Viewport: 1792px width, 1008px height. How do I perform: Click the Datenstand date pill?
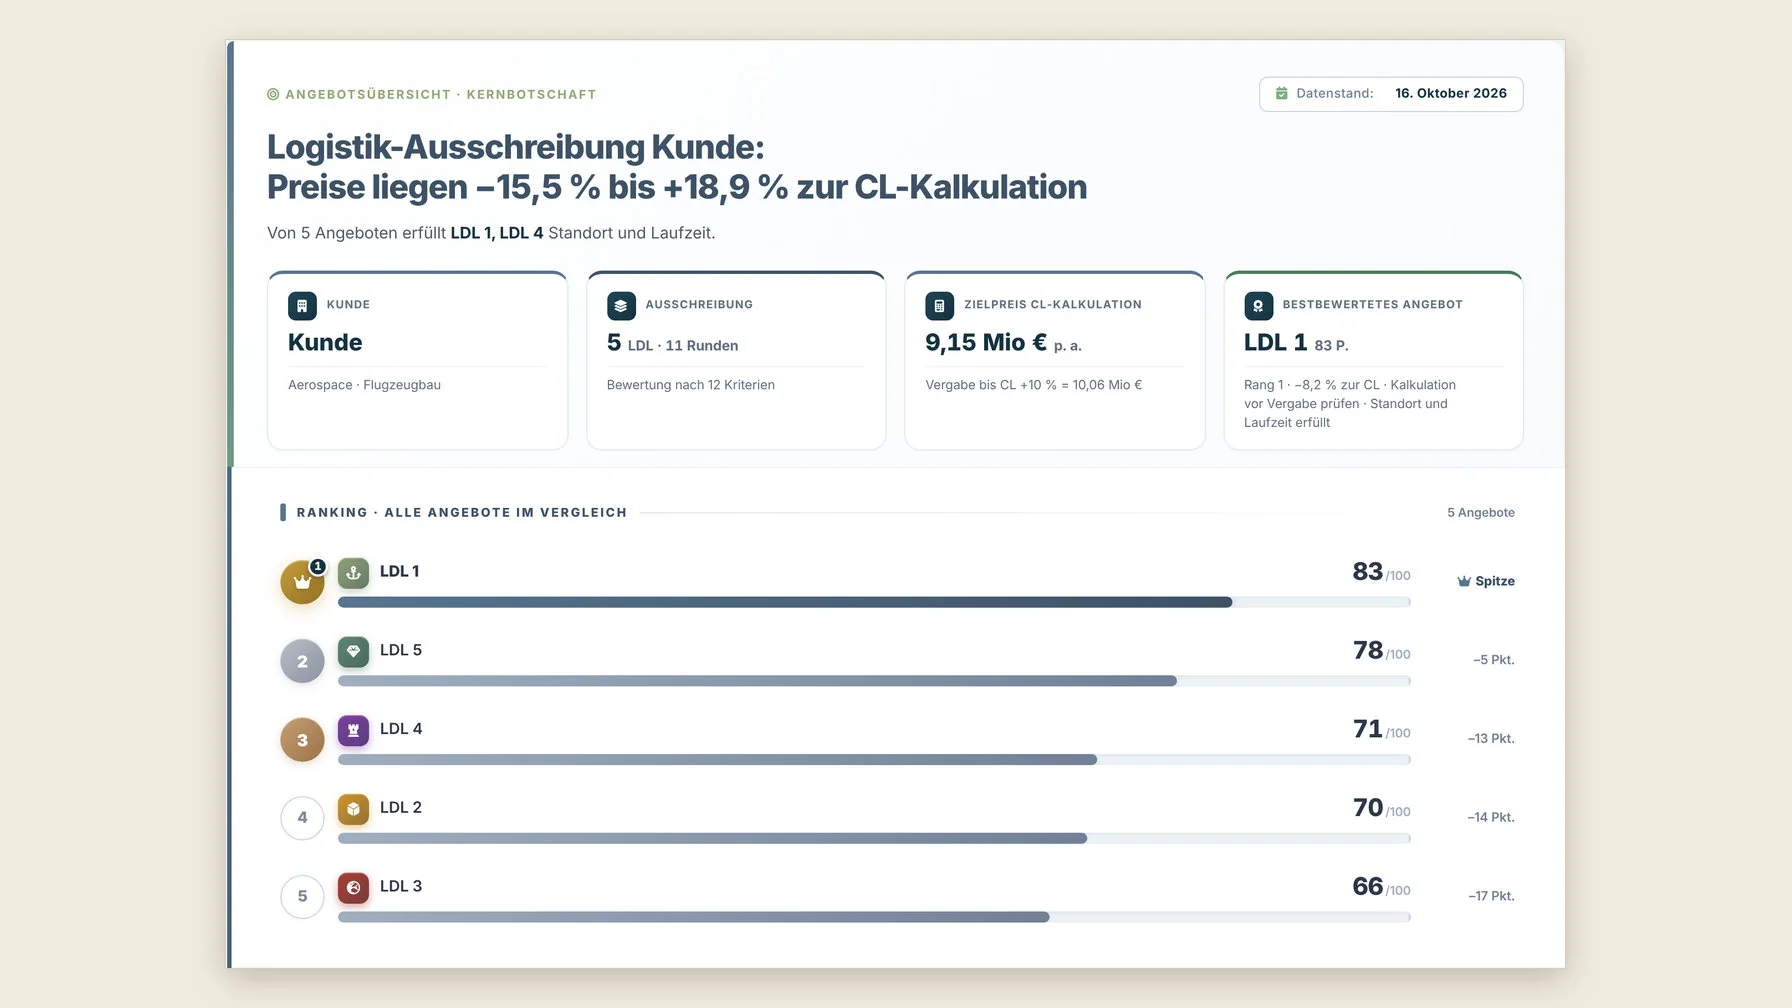[1391, 94]
